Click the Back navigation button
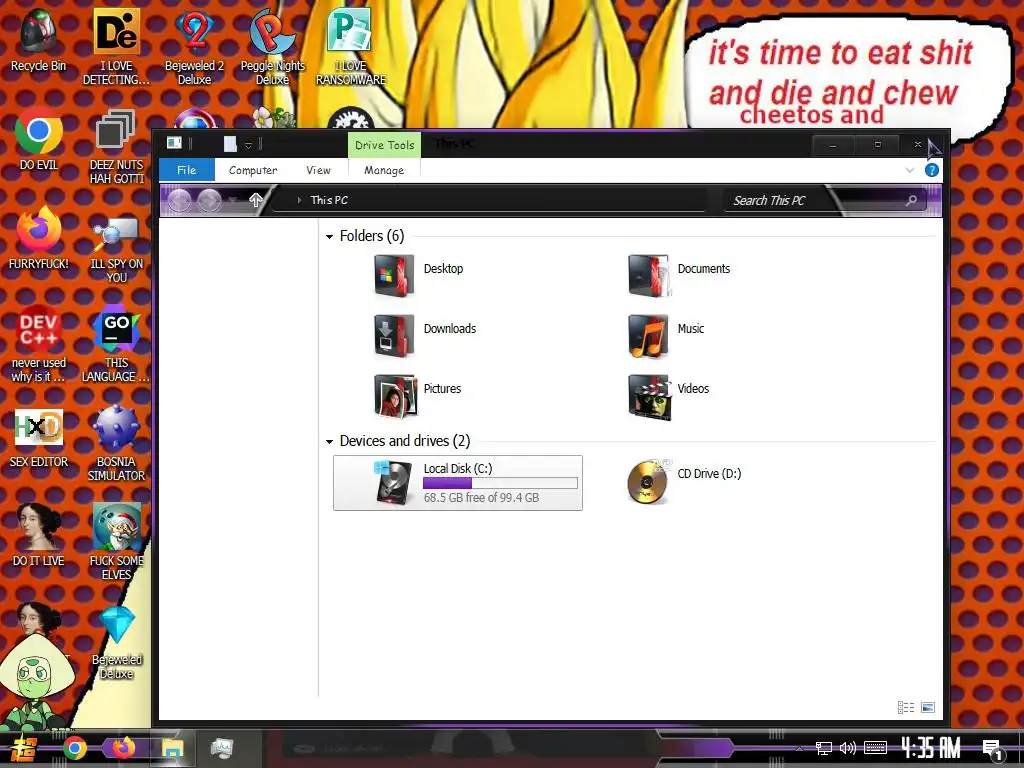 click(179, 200)
